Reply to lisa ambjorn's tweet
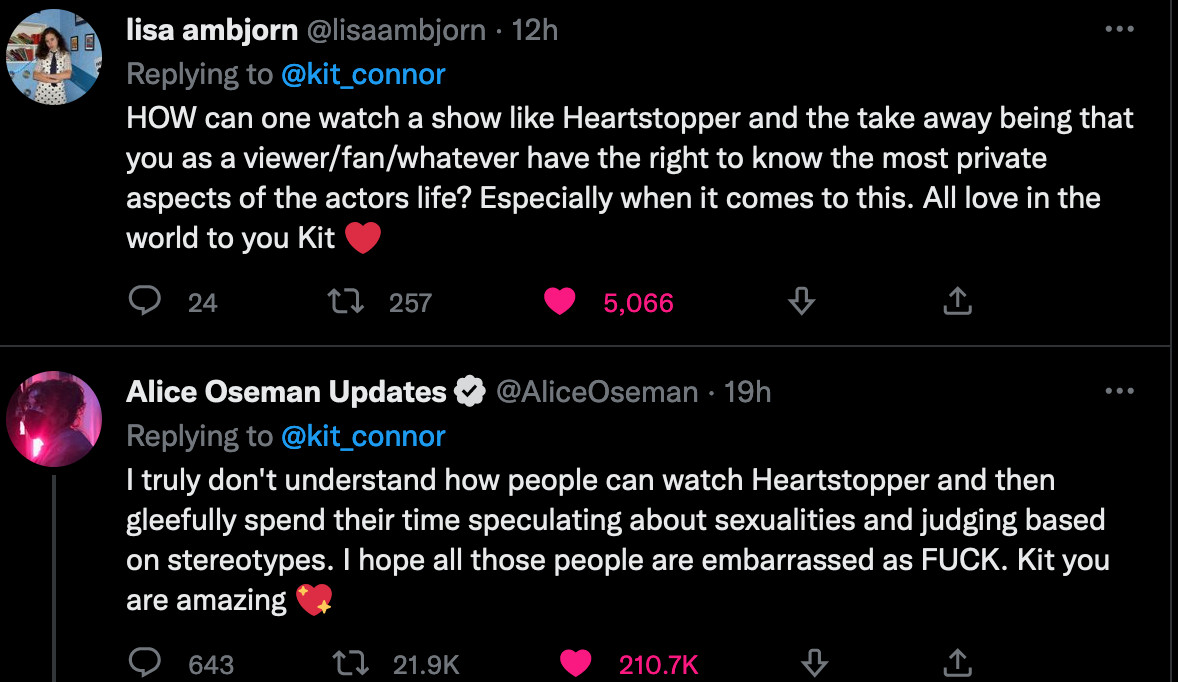Image resolution: width=1178 pixels, height=682 pixels. (145, 301)
